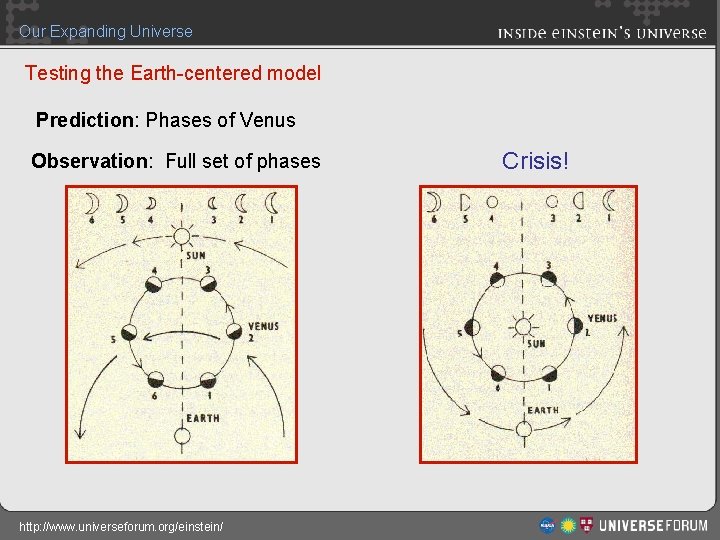Click the NASA logo in footer
This screenshot has height=540, width=720.
point(547,525)
